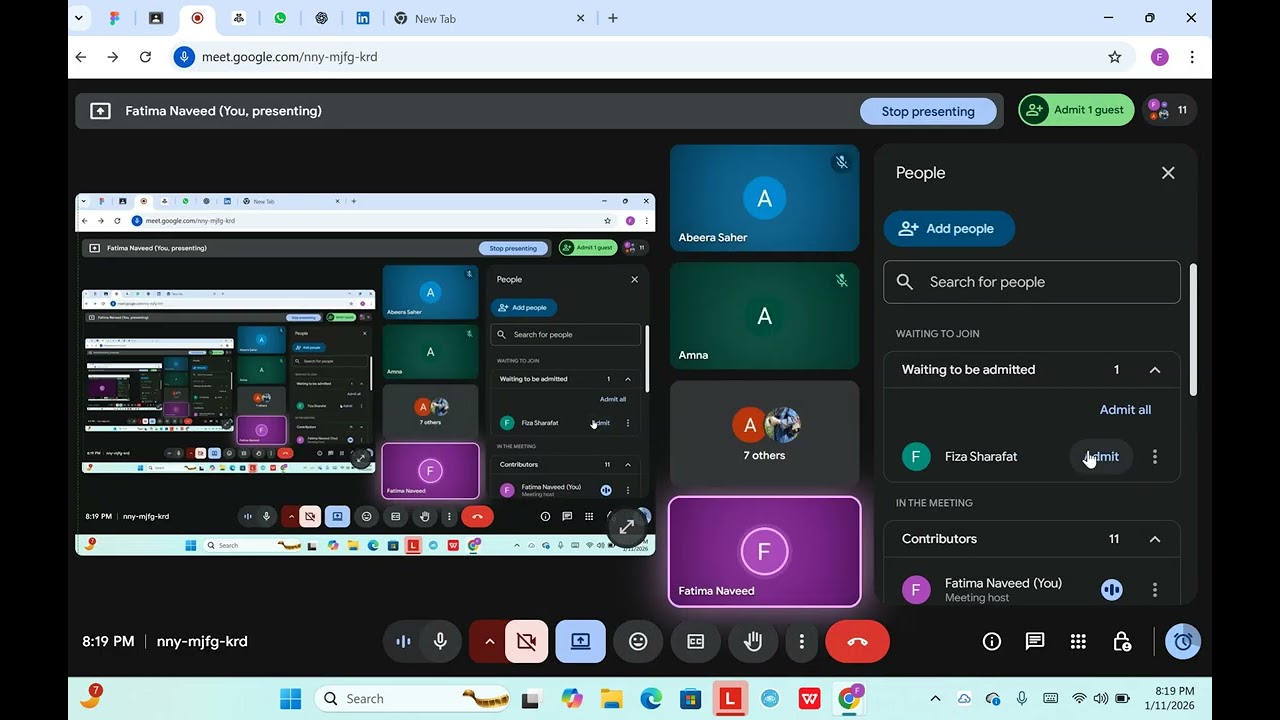Switch to the contact-card icon tab
The width and height of the screenshot is (1280, 720).
[x=156, y=18]
